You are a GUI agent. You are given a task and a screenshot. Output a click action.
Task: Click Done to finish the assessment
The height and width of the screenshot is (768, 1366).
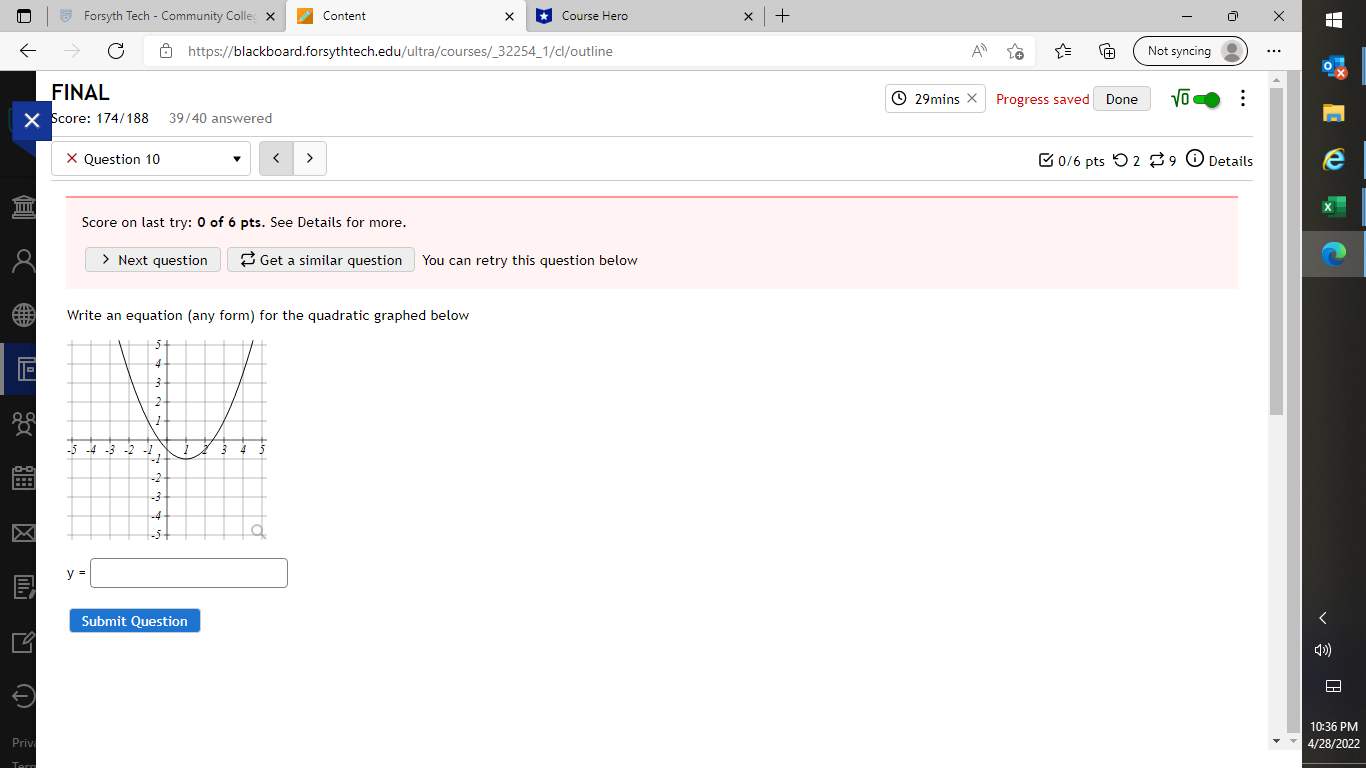pyautogui.click(x=1122, y=99)
